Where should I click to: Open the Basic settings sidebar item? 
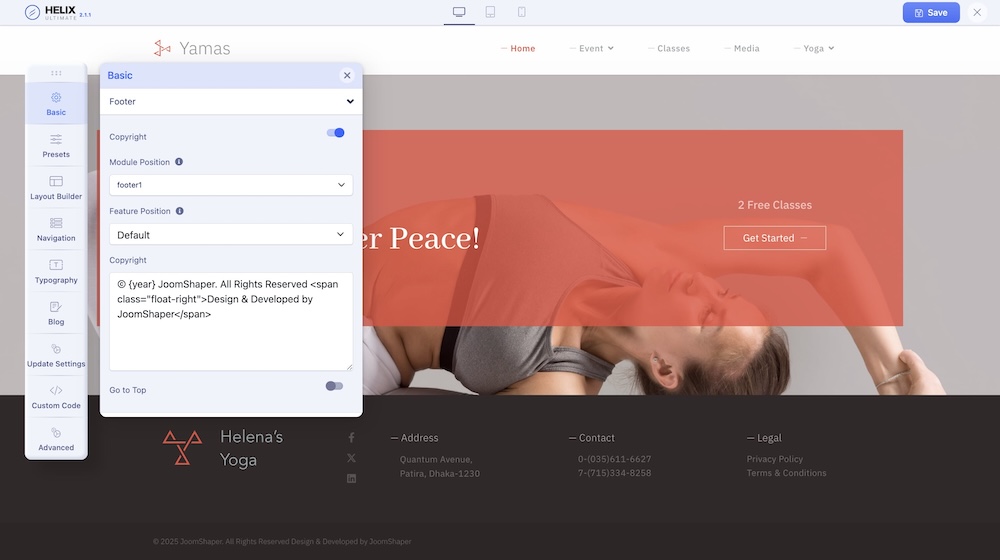coord(56,103)
